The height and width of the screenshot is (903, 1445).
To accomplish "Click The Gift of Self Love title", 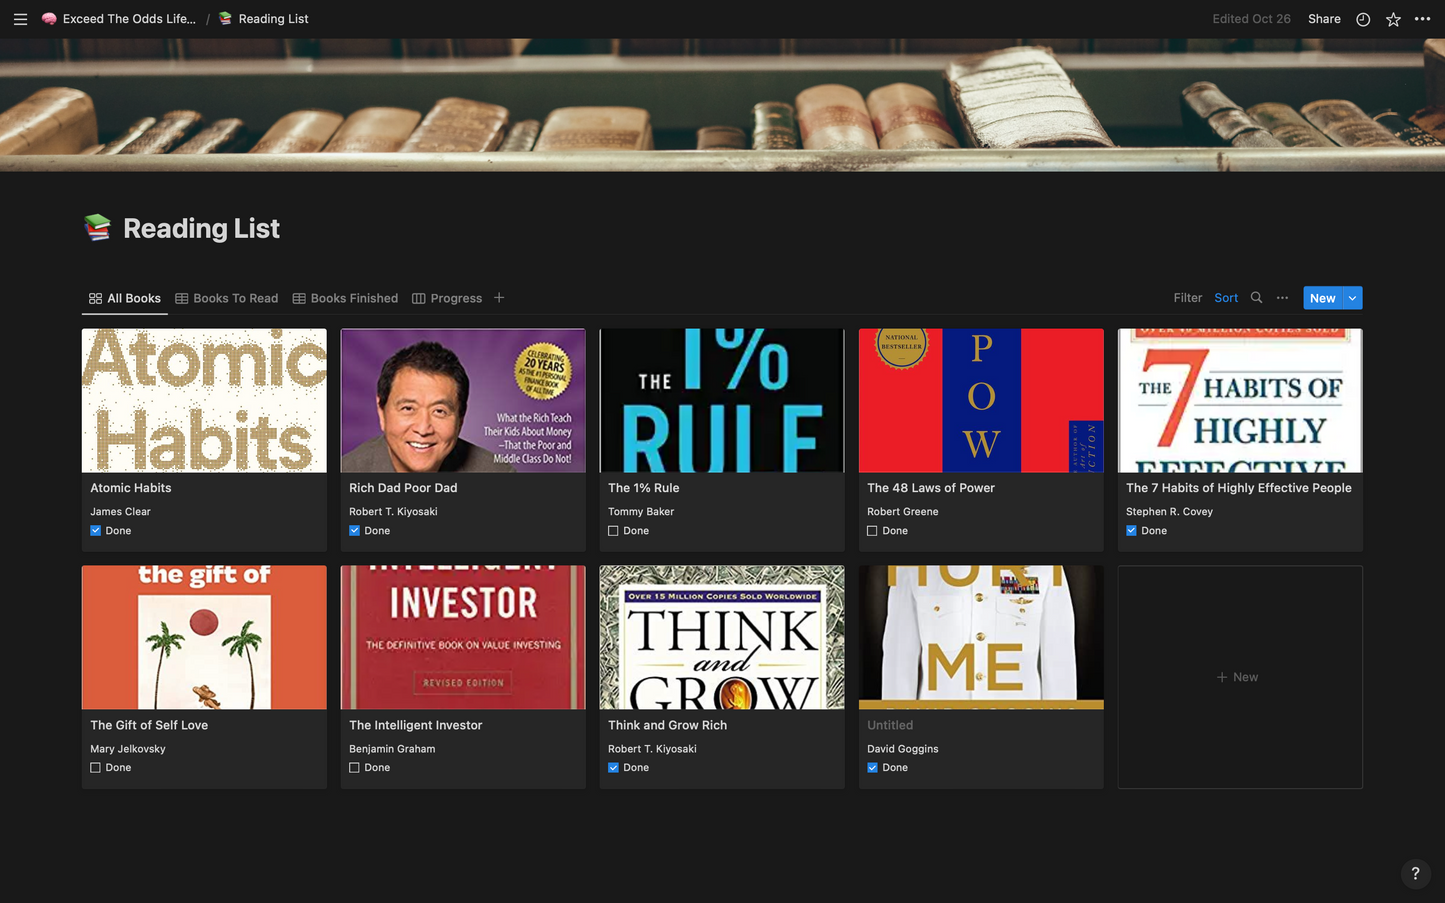I will [x=149, y=725].
